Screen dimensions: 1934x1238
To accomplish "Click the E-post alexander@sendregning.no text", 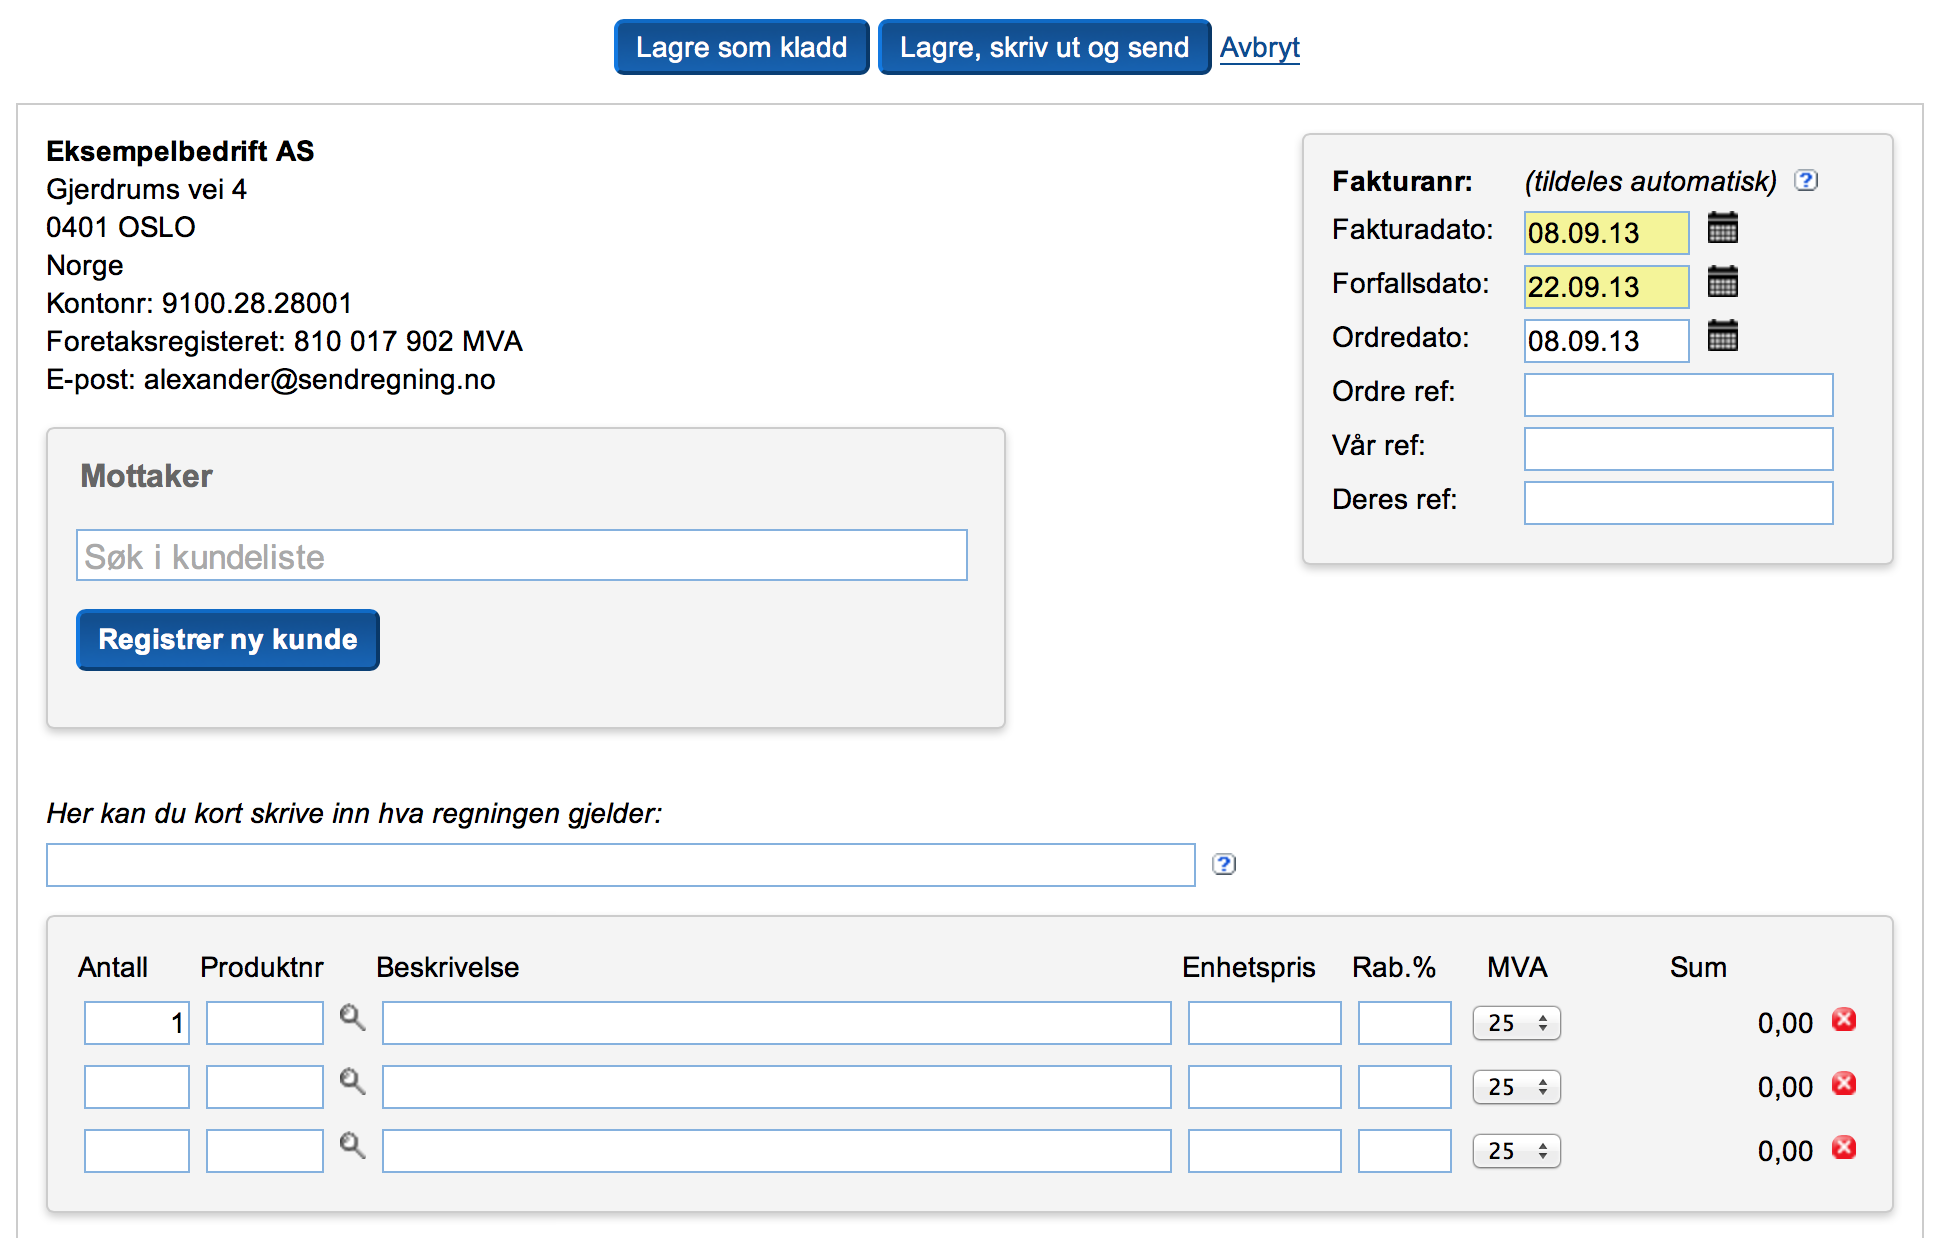I will [271, 380].
